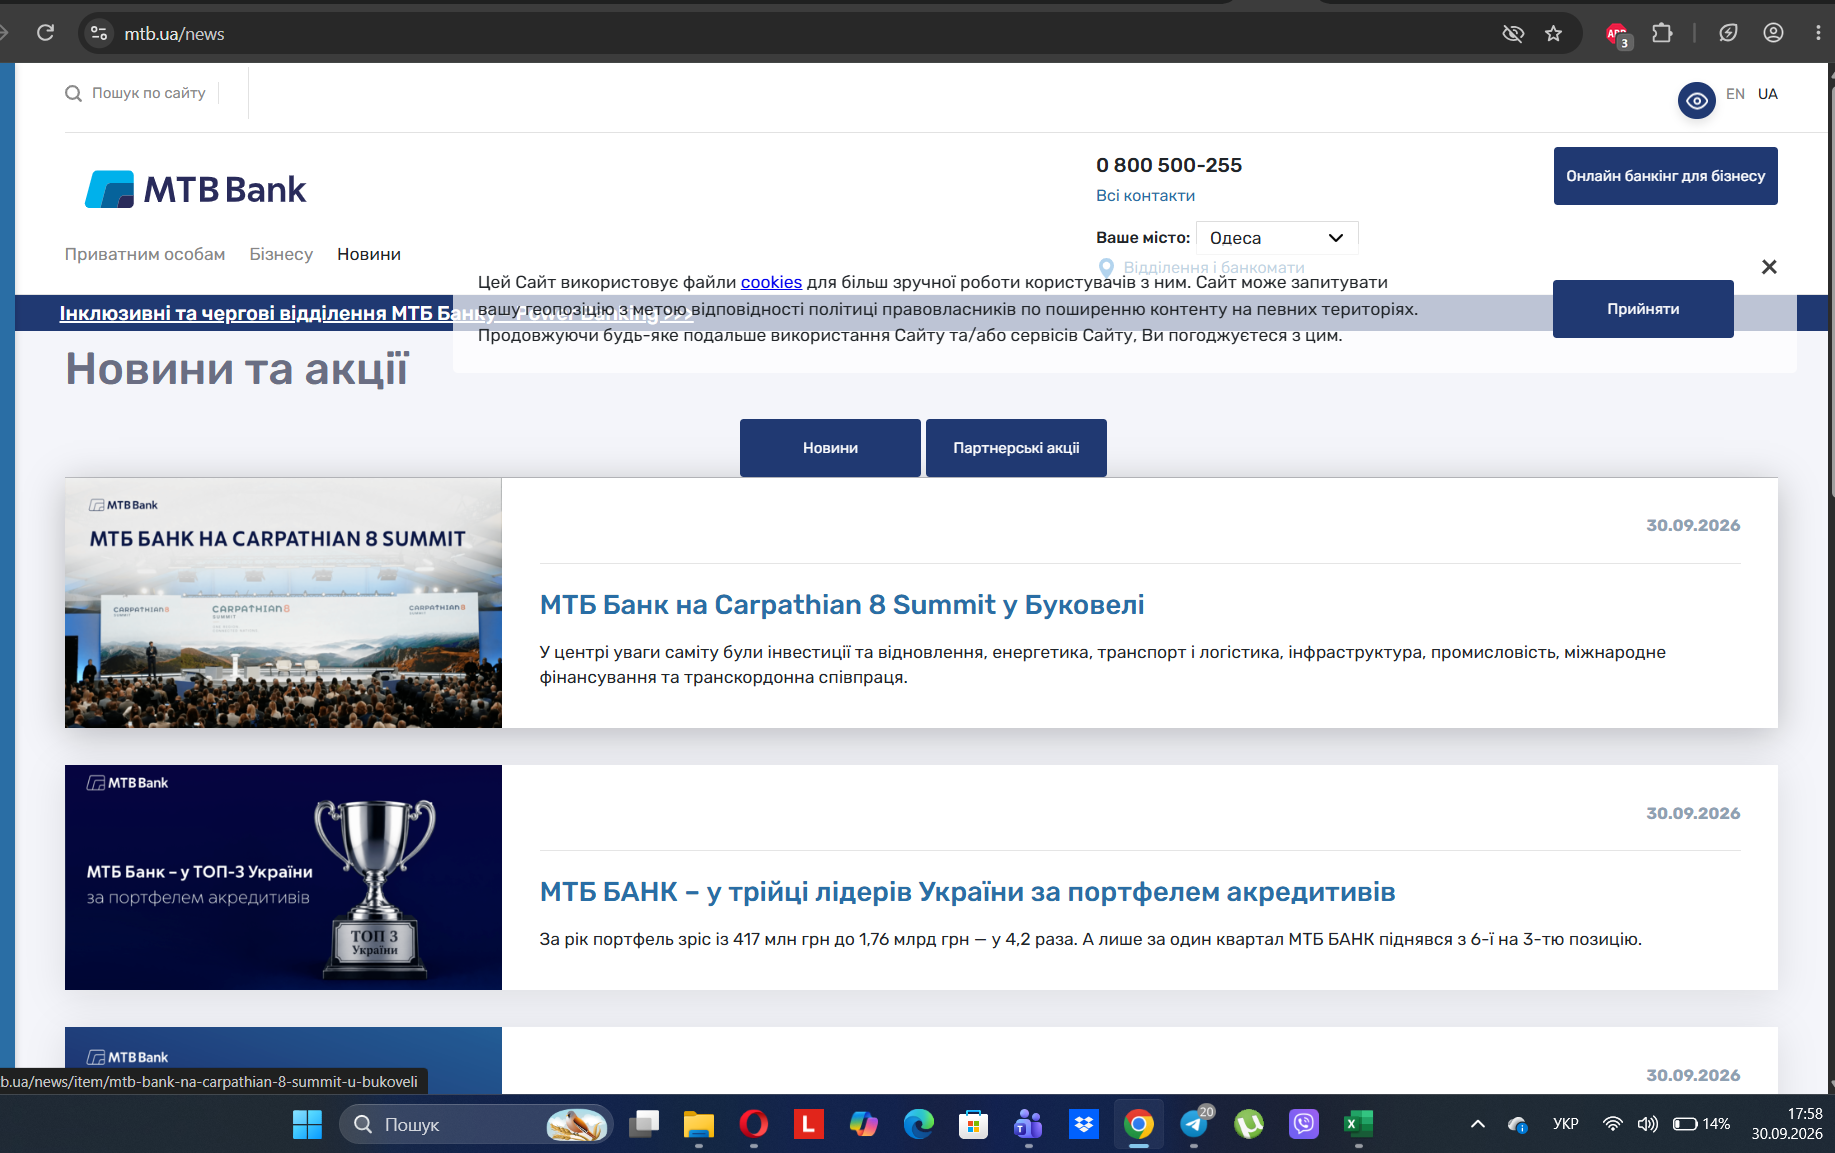
Task: Open the Chrome three-dot menu
Action: [x=1818, y=33]
